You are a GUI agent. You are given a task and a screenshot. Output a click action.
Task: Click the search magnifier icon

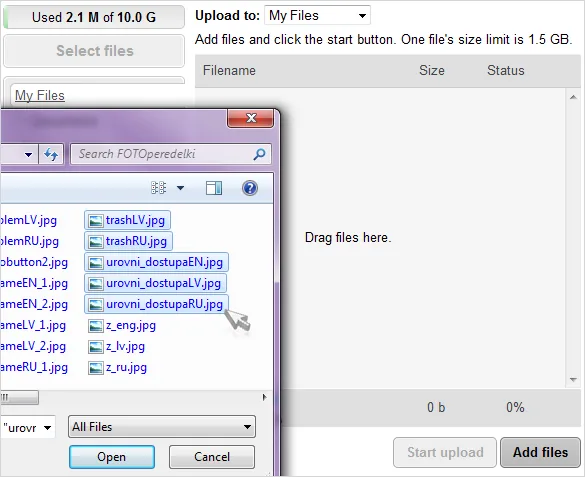[259, 154]
